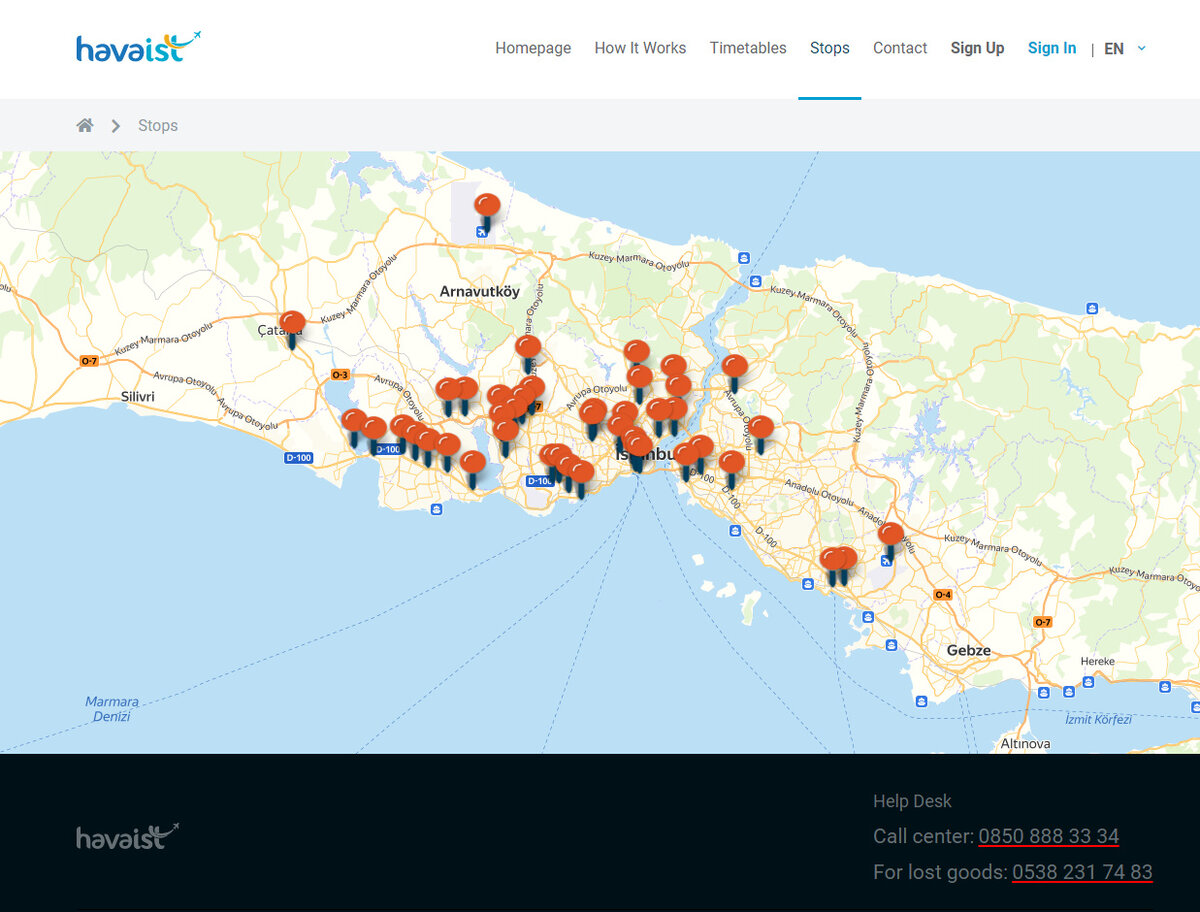Click the Havaist logo in the footer
The image size is (1200, 912).
(128, 837)
